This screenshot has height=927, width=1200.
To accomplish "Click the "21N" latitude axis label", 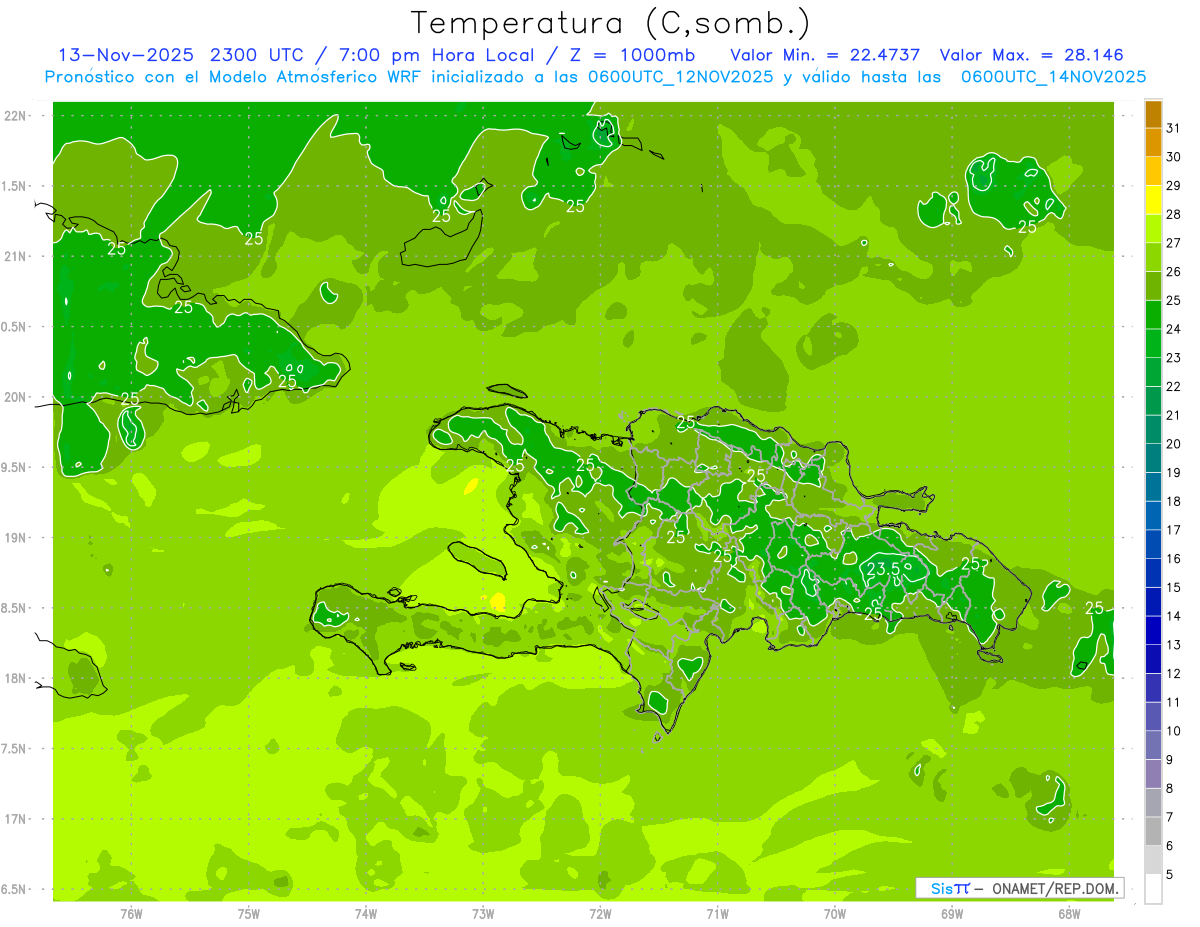I will 14,256.
